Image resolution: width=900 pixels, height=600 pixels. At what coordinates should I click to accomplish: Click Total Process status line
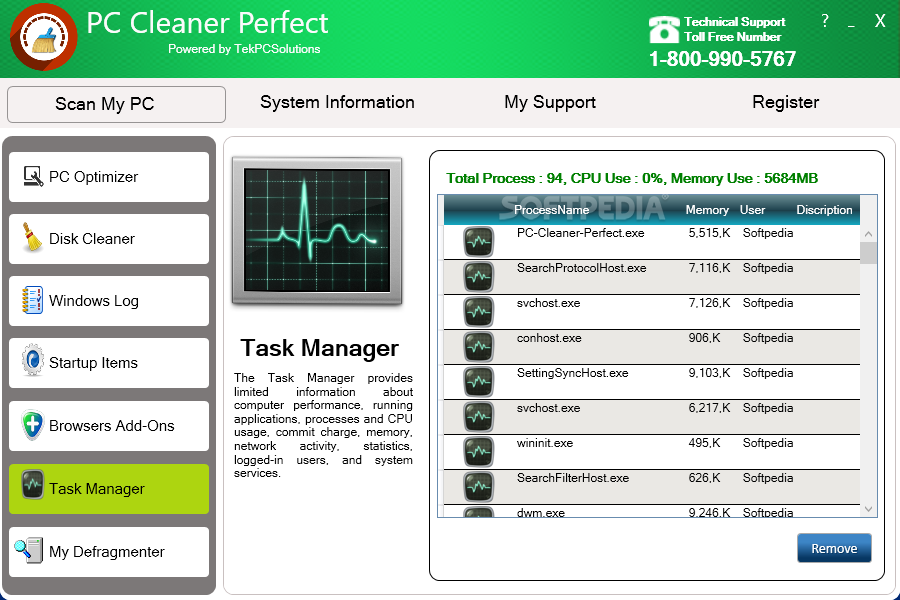tap(632, 178)
